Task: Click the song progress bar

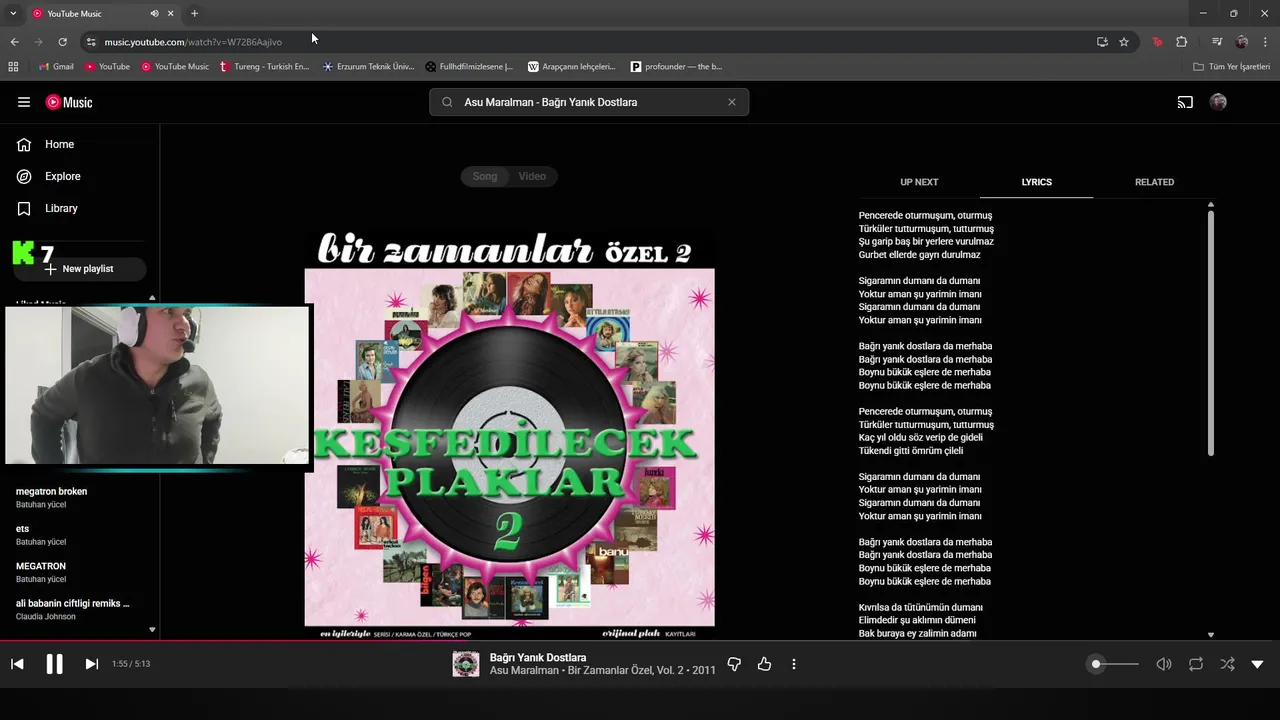Action: (640, 641)
